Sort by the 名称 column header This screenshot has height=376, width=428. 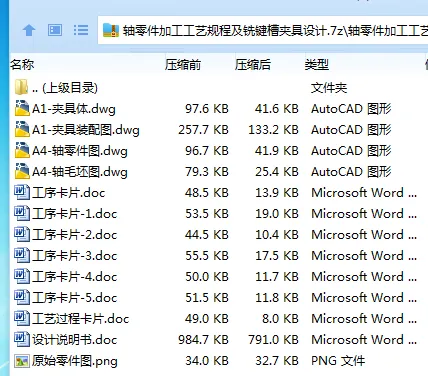pos(22,64)
